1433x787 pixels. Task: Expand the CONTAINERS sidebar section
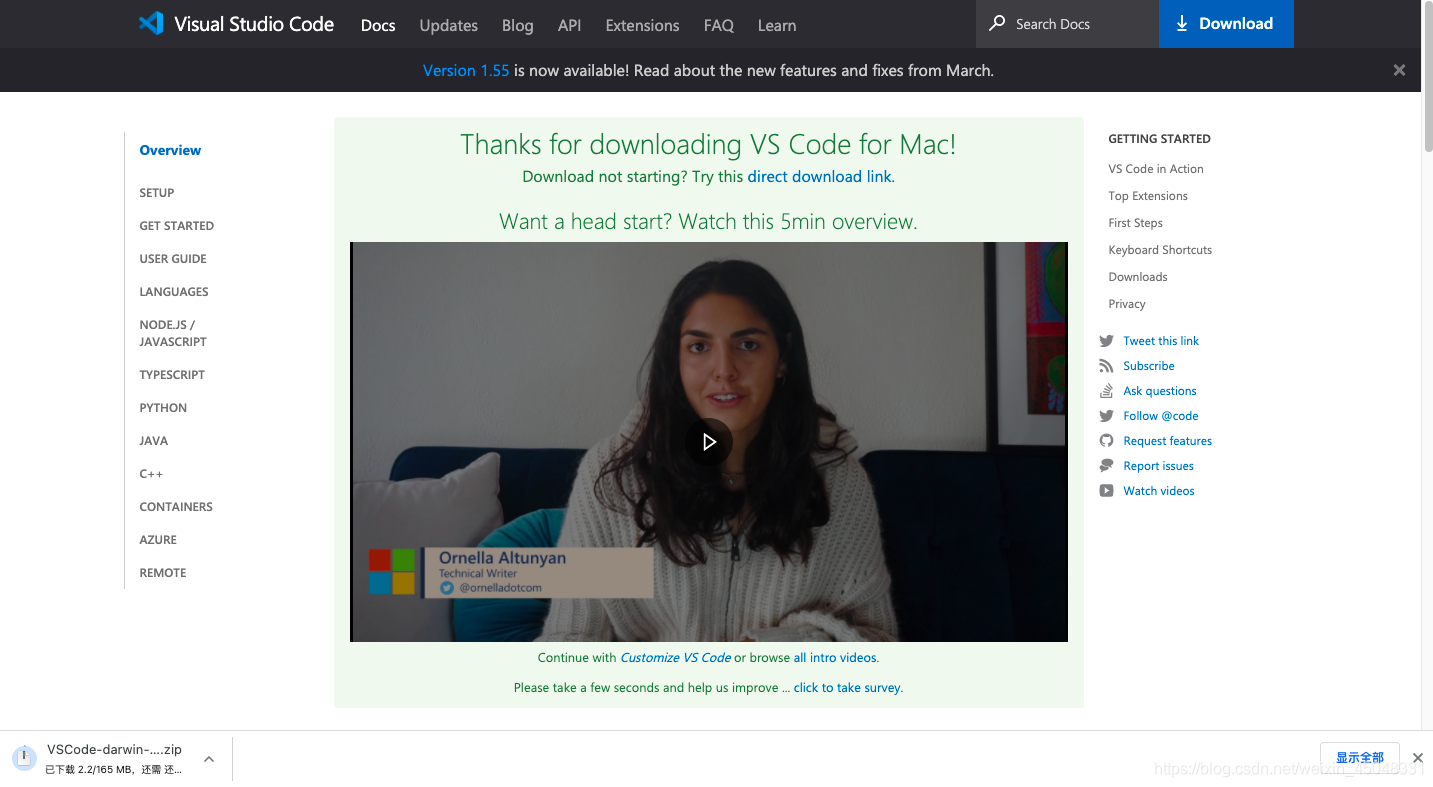click(x=176, y=506)
